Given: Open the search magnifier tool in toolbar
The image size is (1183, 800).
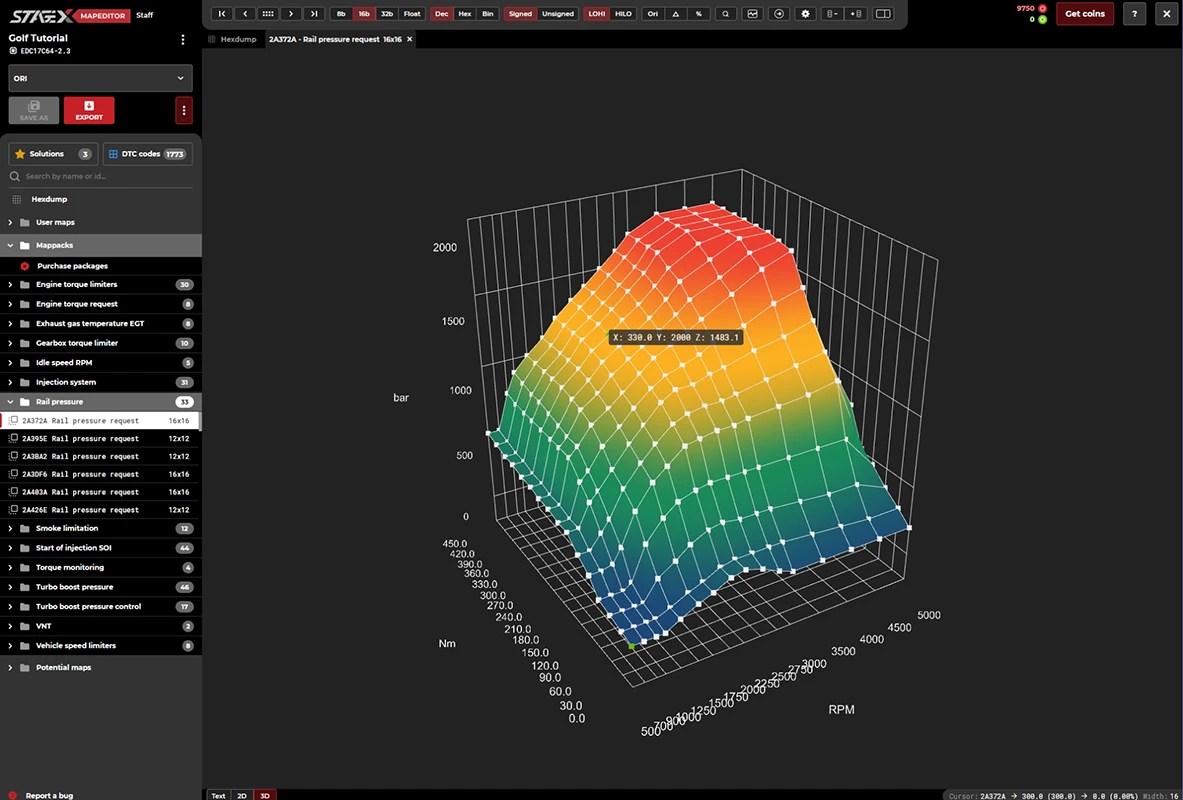Looking at the screenshot, I should [726, 14].
